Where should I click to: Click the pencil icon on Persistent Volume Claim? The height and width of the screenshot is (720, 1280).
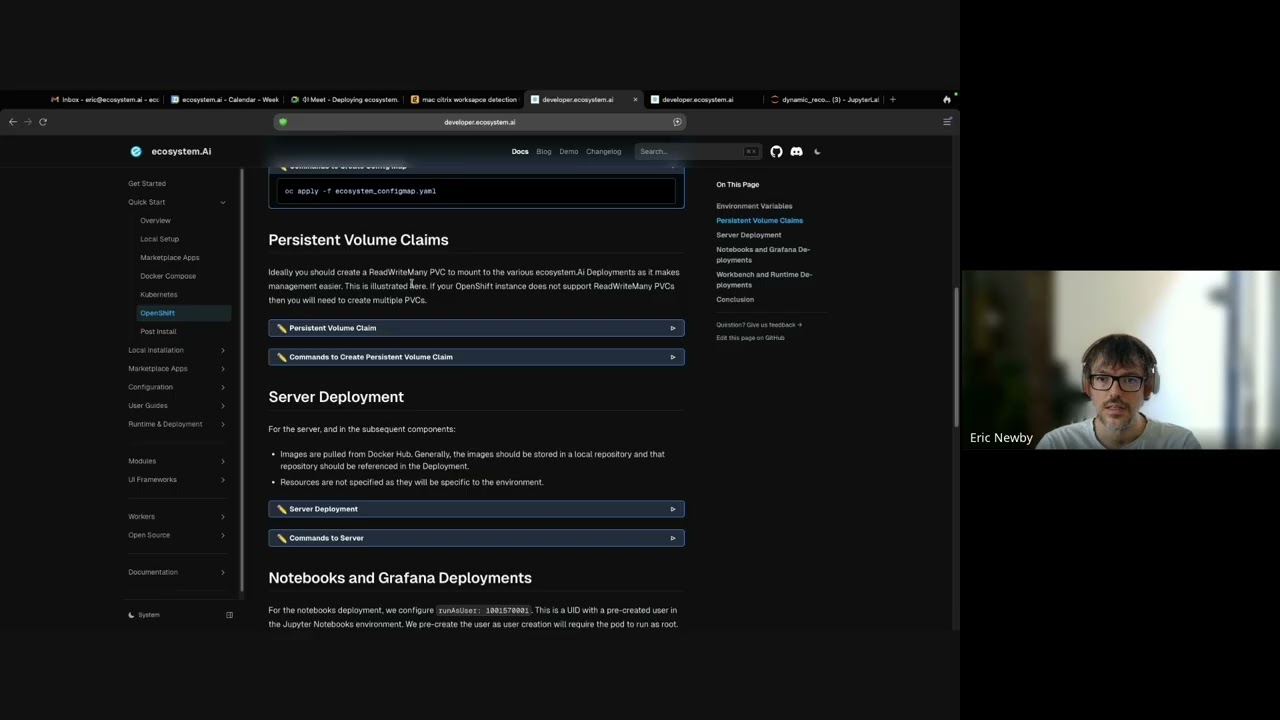[282, 328]
